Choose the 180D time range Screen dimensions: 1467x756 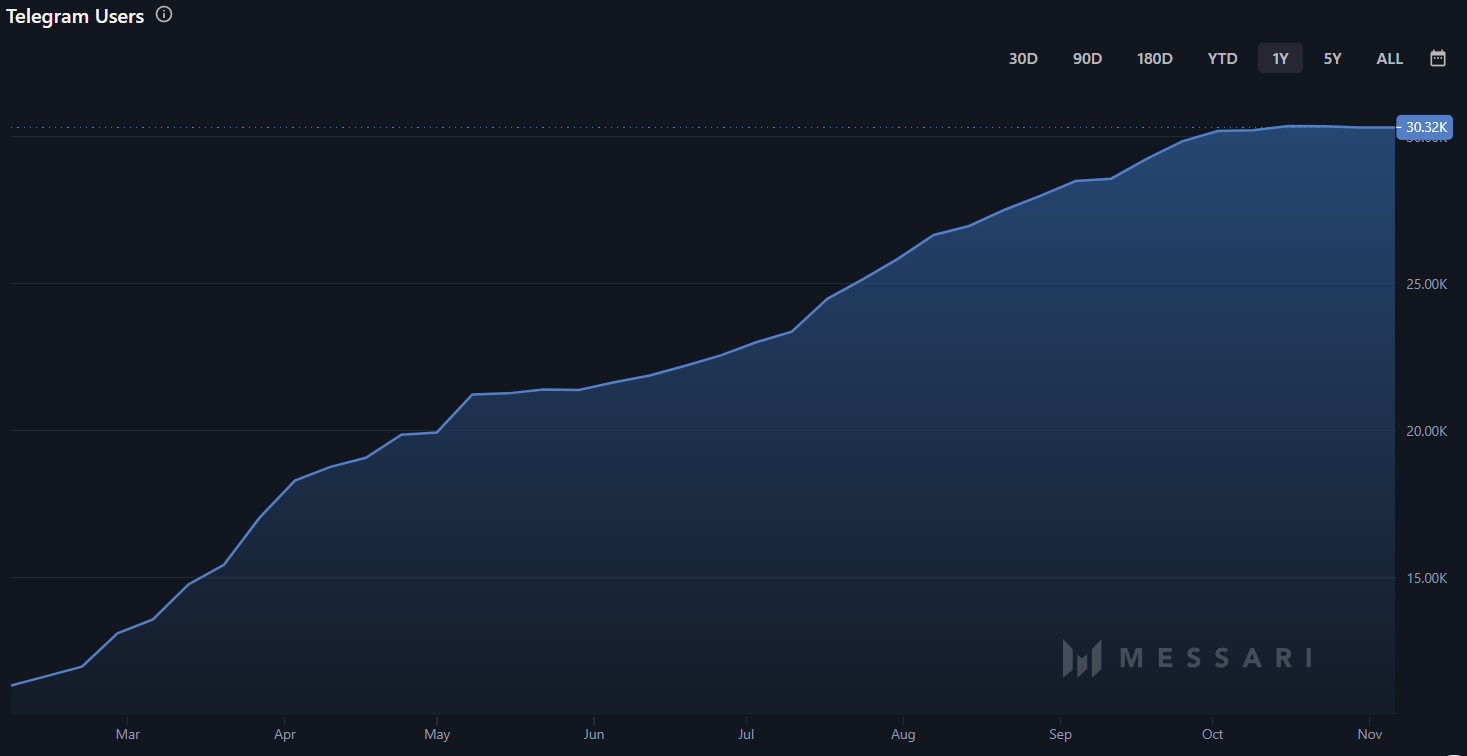click(x=1154, y=59)
